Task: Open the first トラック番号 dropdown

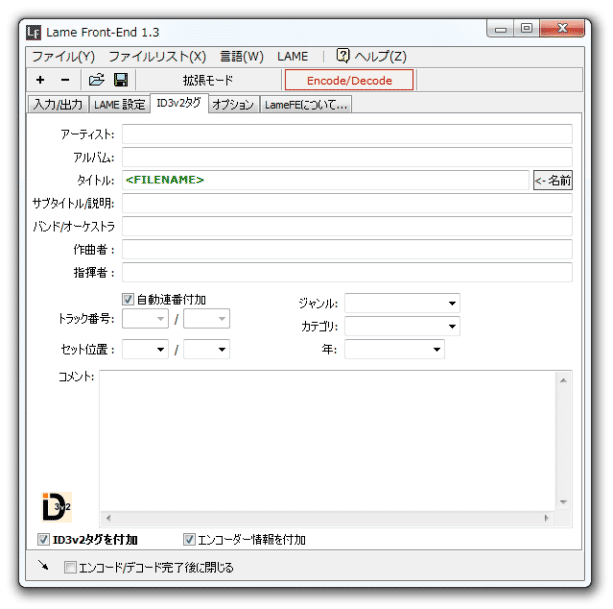Action: [x=145, y=319]
